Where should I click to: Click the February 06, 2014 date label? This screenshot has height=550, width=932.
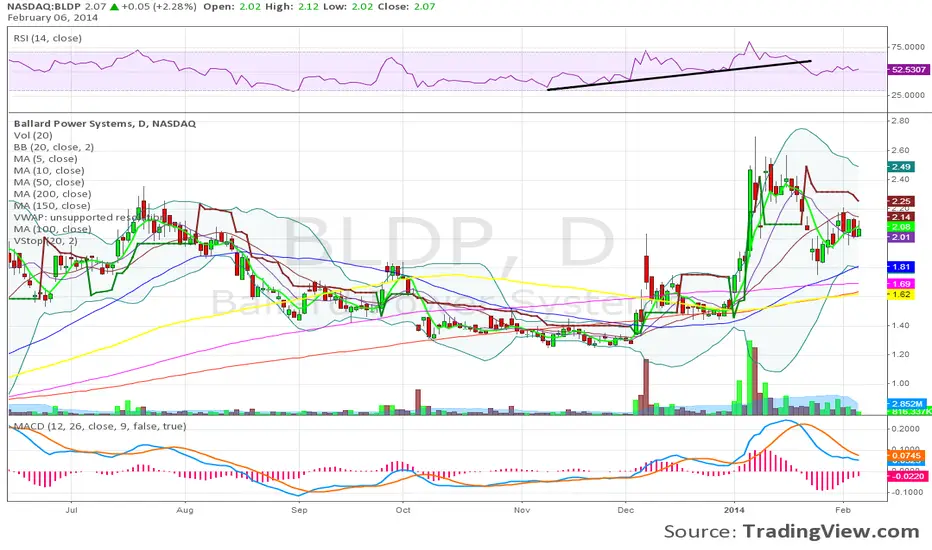coord(53,18)
